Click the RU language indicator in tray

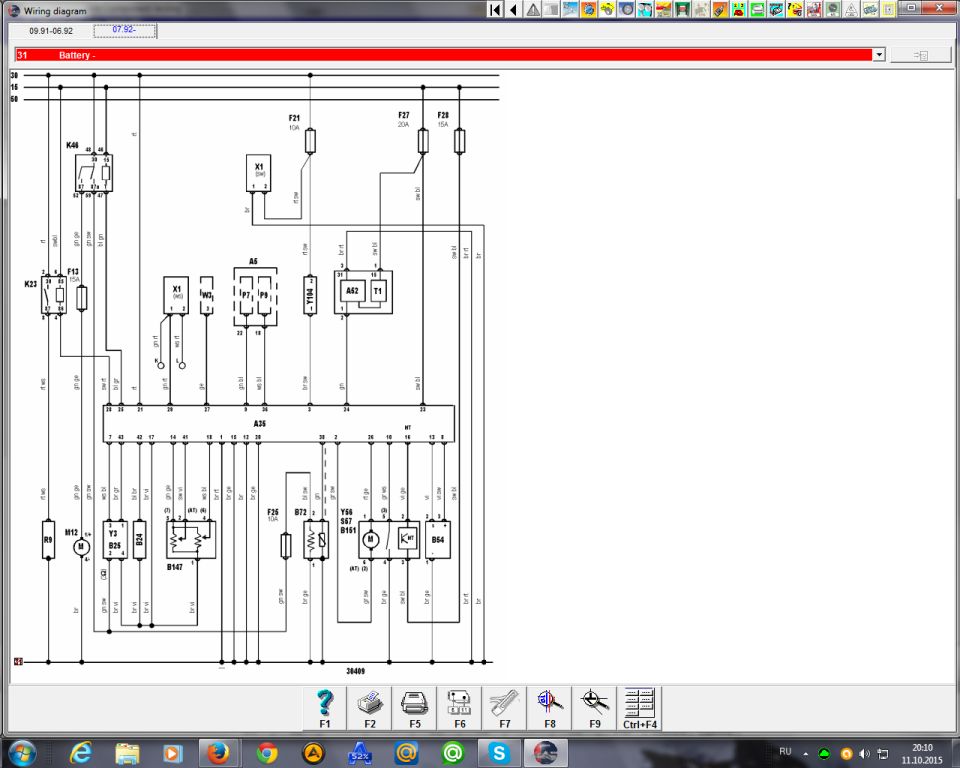[786, 751]
